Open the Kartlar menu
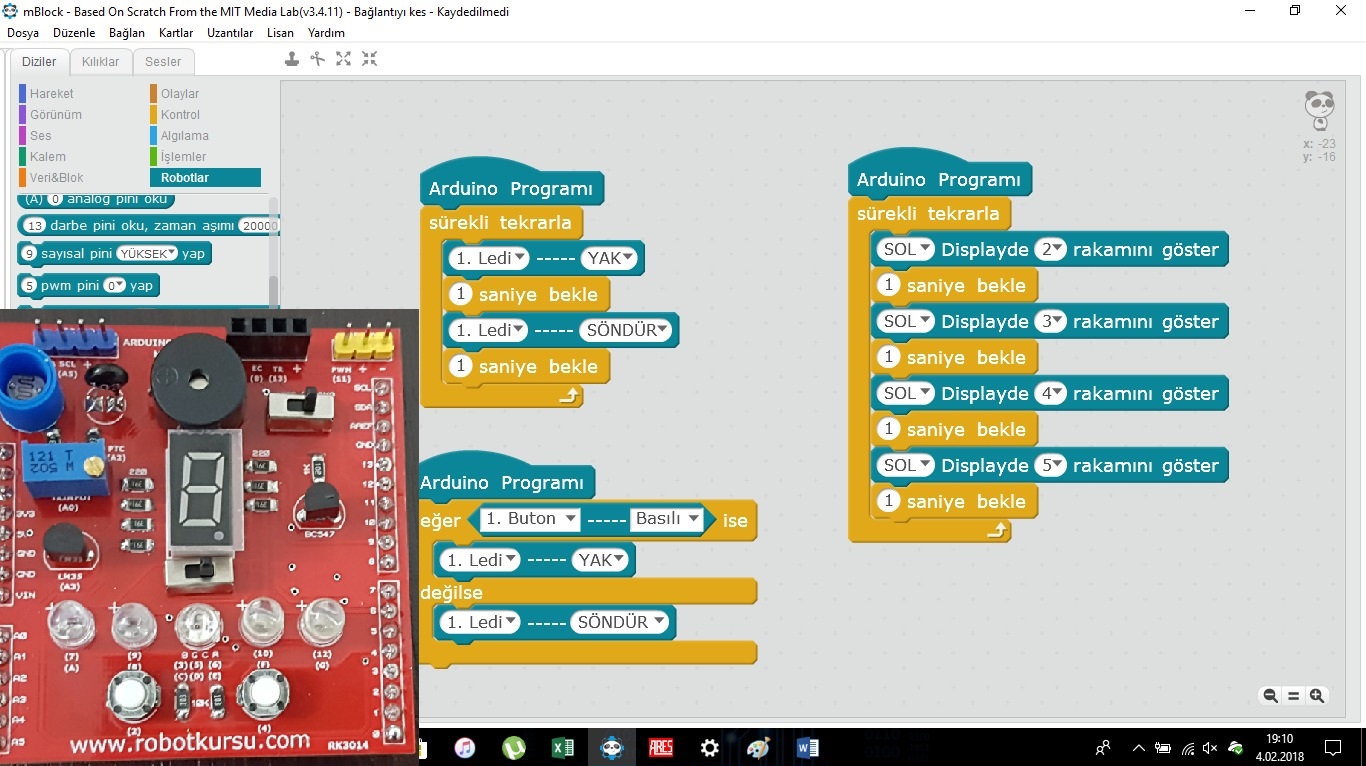The width and height of the screenshot is (1366, 766). pyautogui.click(x=176, y=33)
